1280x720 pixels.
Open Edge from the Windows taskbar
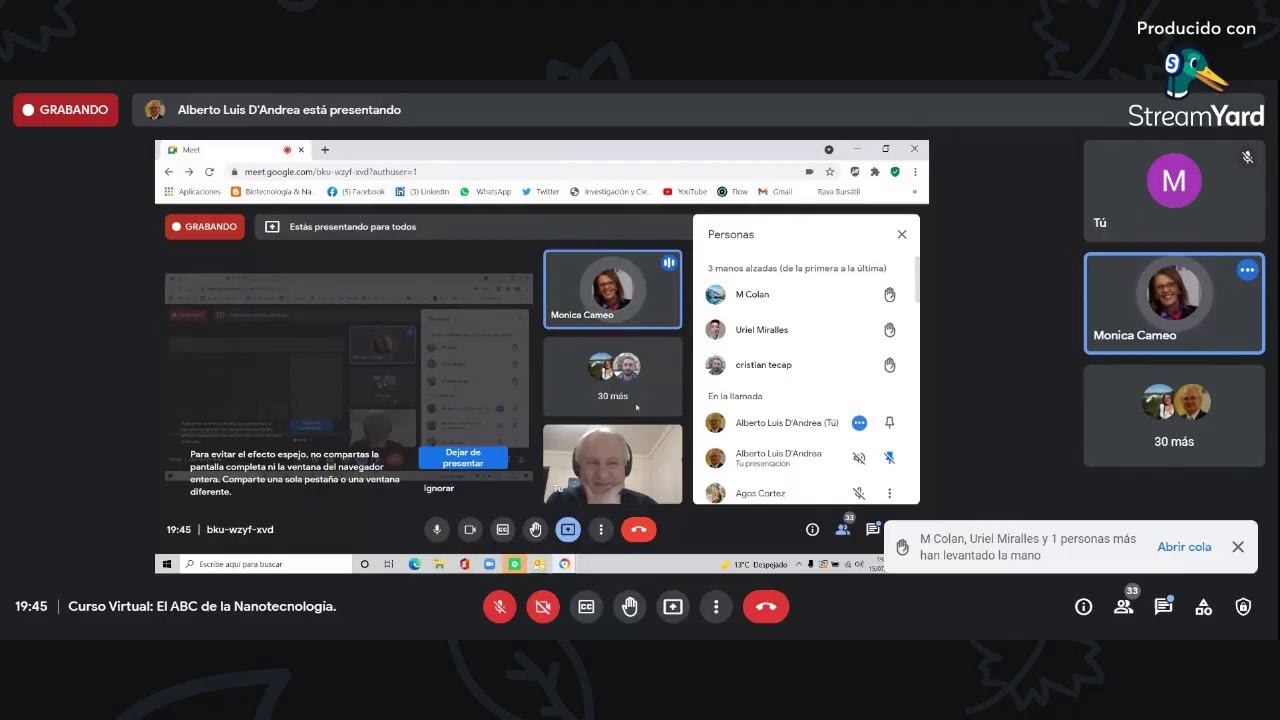[x=414, y=564]
